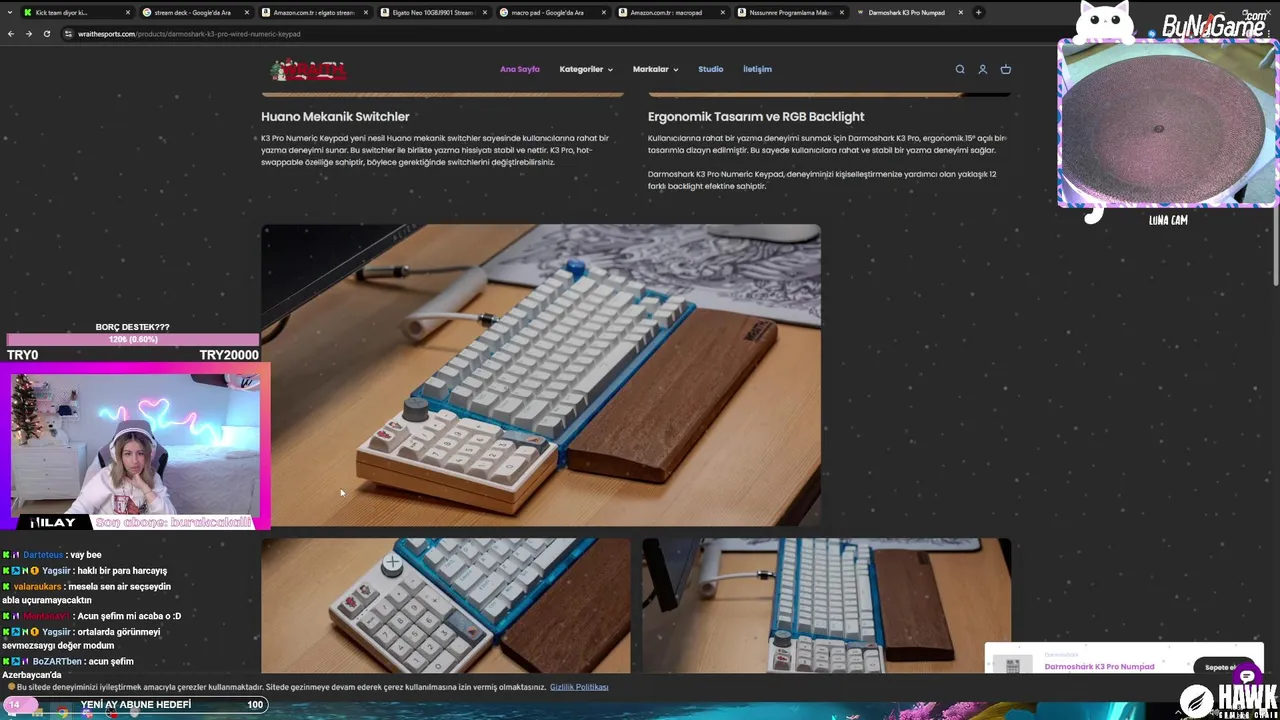Go back to the previous page
This screenshot has height=720, width=1280.
11,34
